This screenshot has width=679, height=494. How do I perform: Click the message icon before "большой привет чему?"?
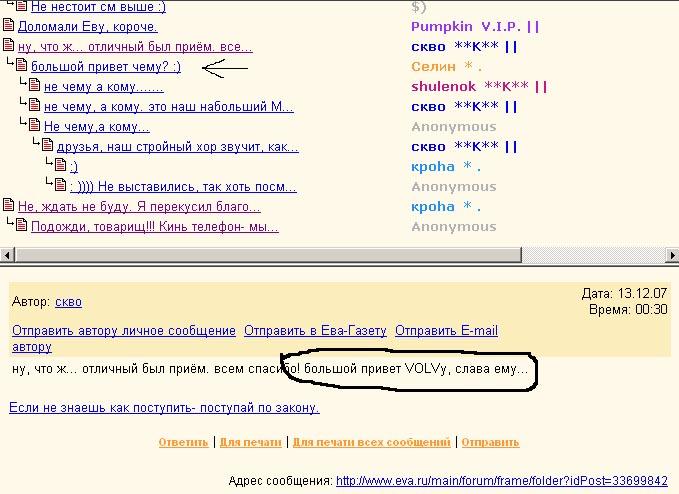coord(22,67)
